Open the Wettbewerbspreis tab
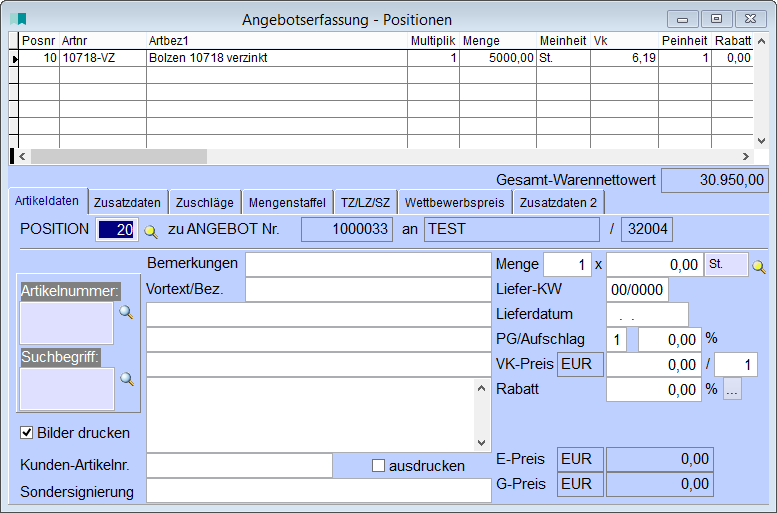Screen dimensions: 777x513 point(454,202)
